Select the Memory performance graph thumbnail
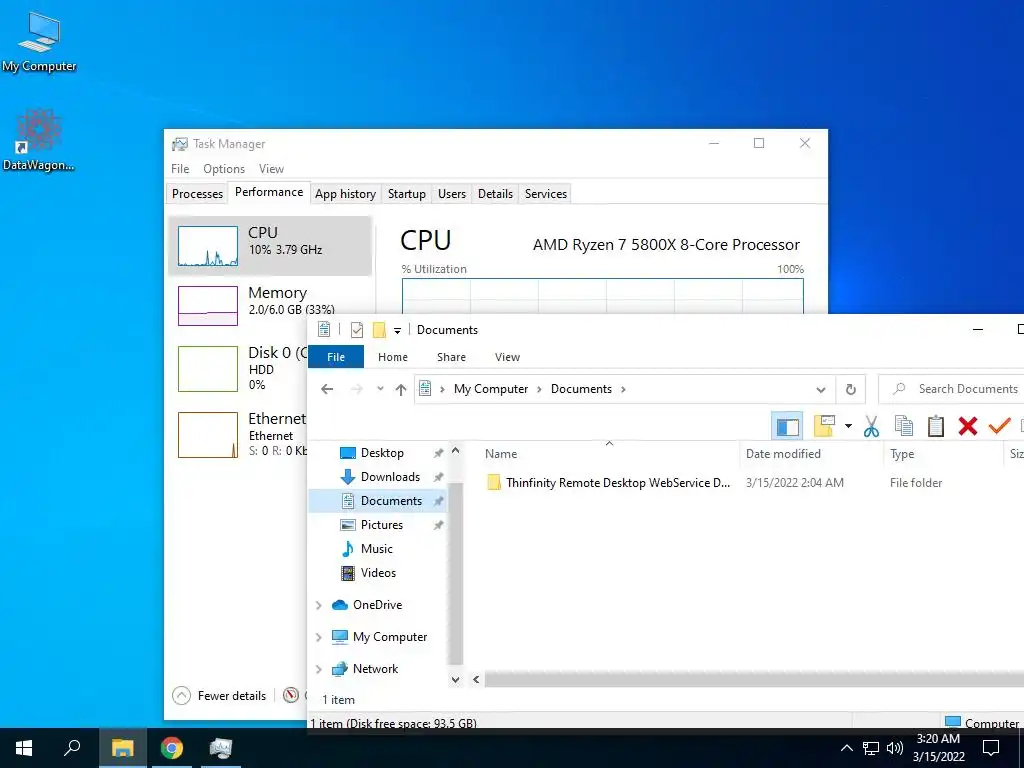Image resolution: width=1024 pixels, height=768 pixels. (x=208, y=306)
